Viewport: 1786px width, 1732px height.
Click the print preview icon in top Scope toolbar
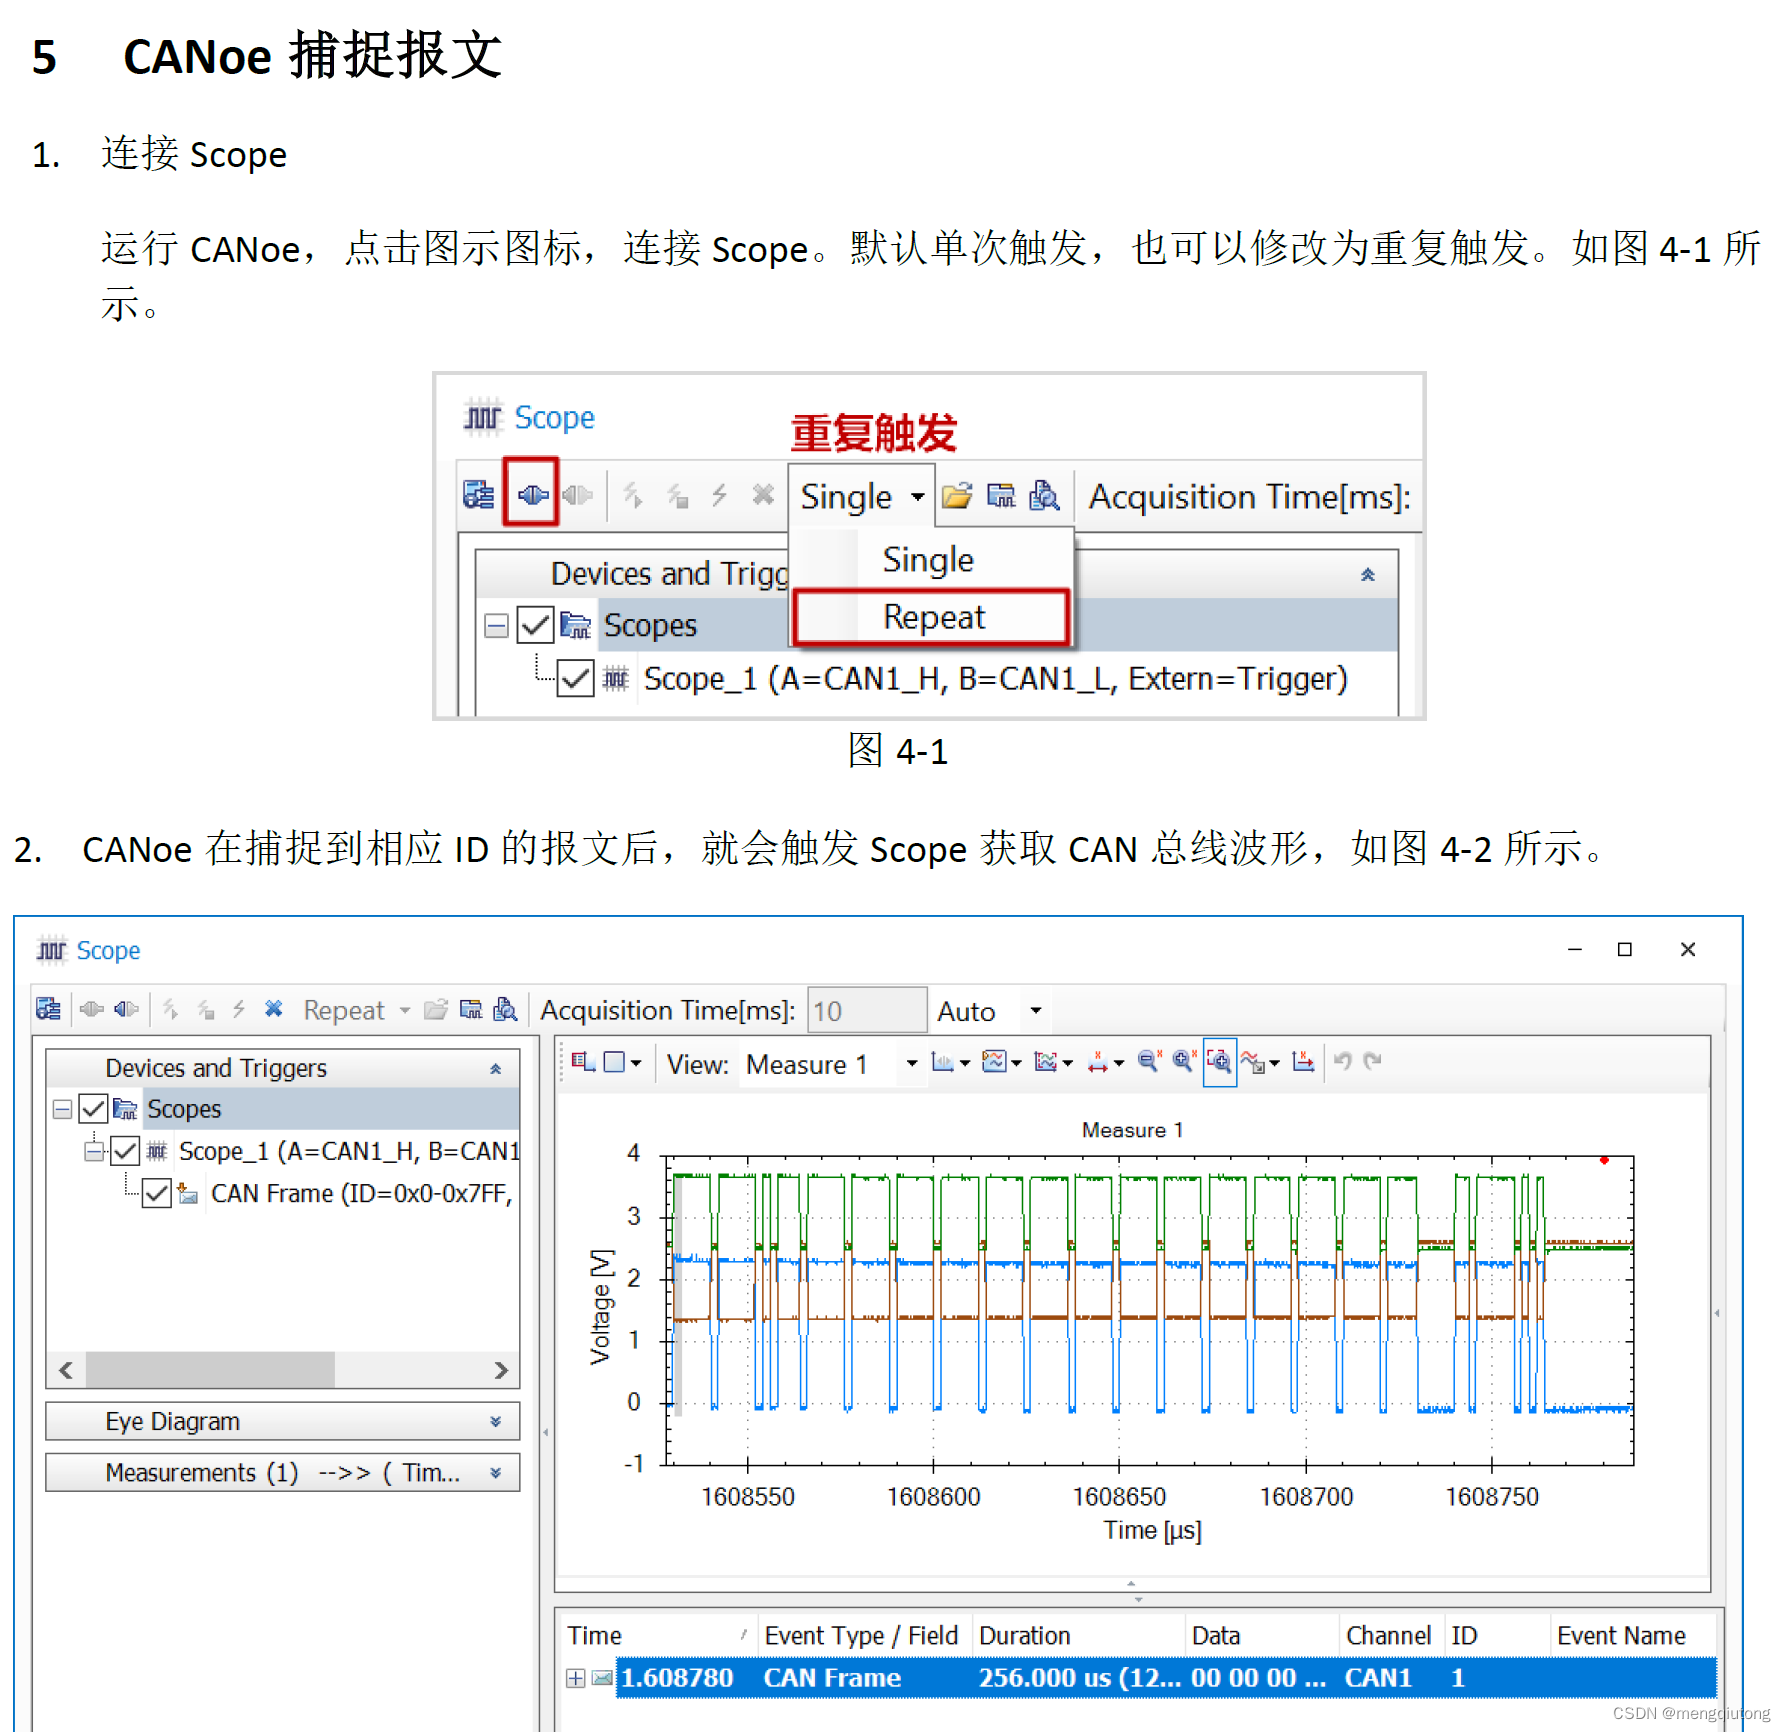(1044, 495)
